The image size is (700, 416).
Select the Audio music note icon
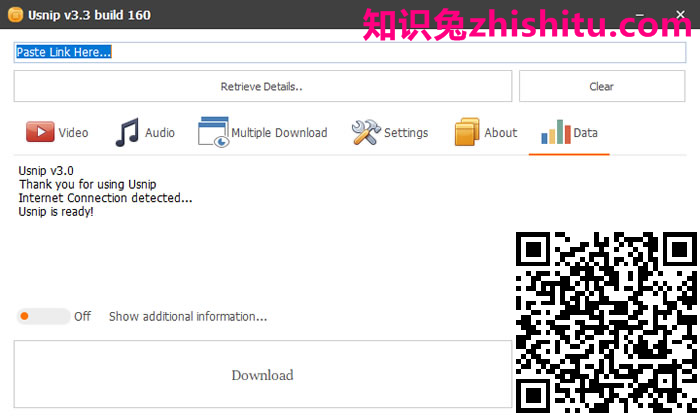127,133
